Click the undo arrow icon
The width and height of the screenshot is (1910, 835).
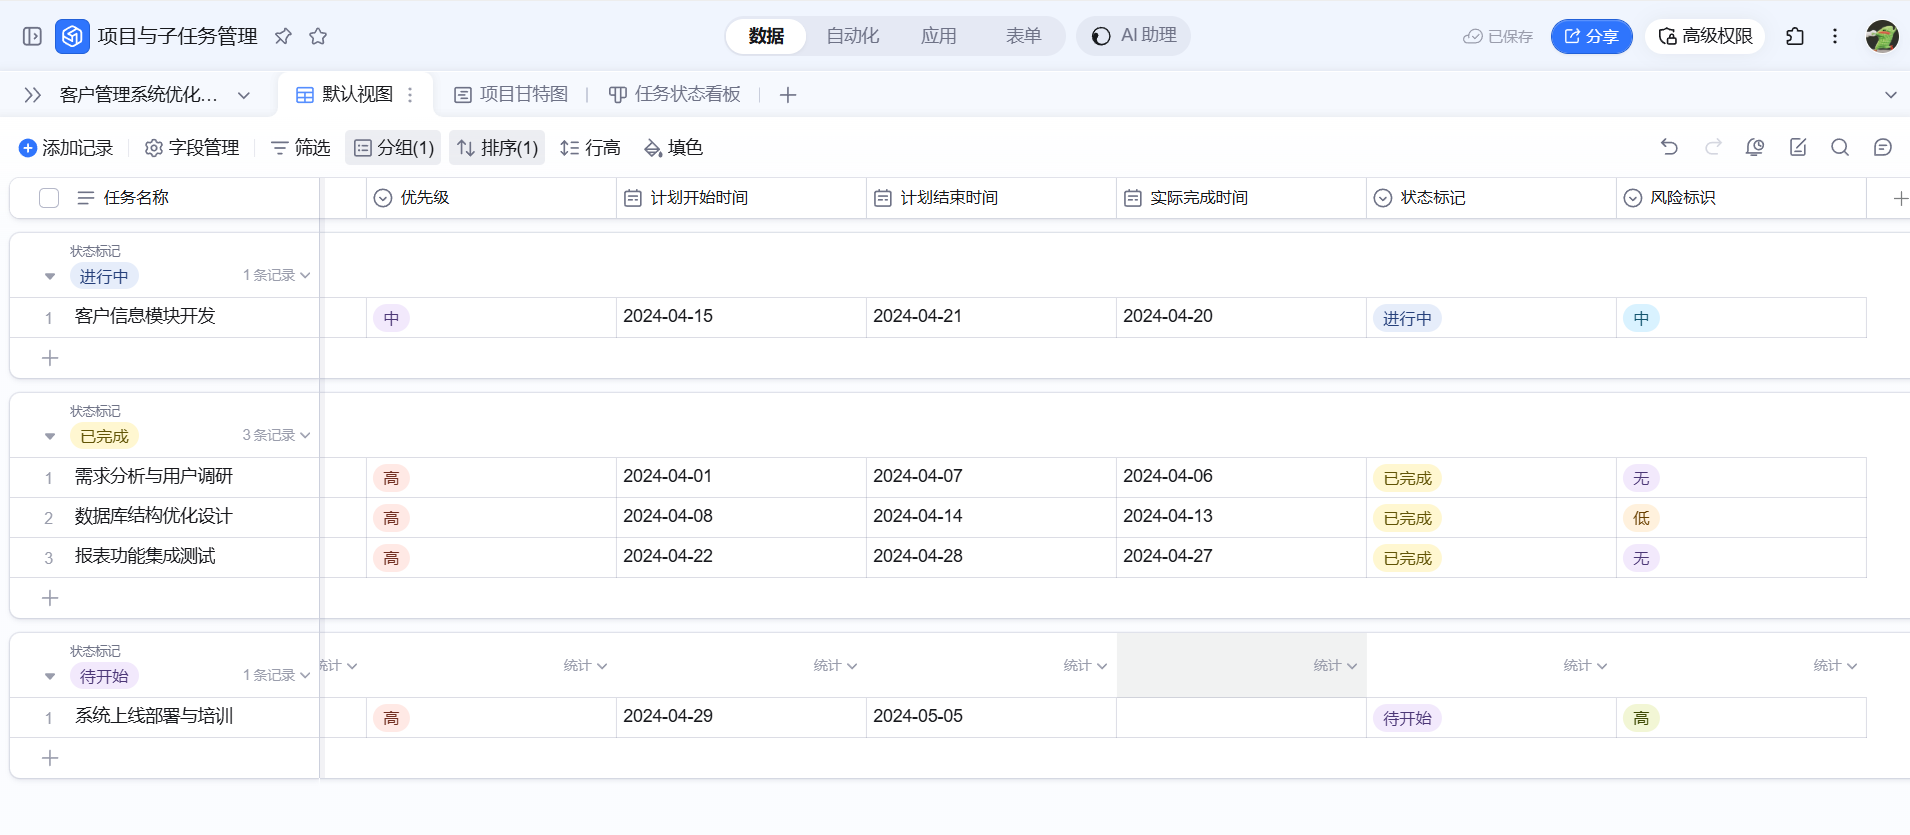tap(1669, 147)
